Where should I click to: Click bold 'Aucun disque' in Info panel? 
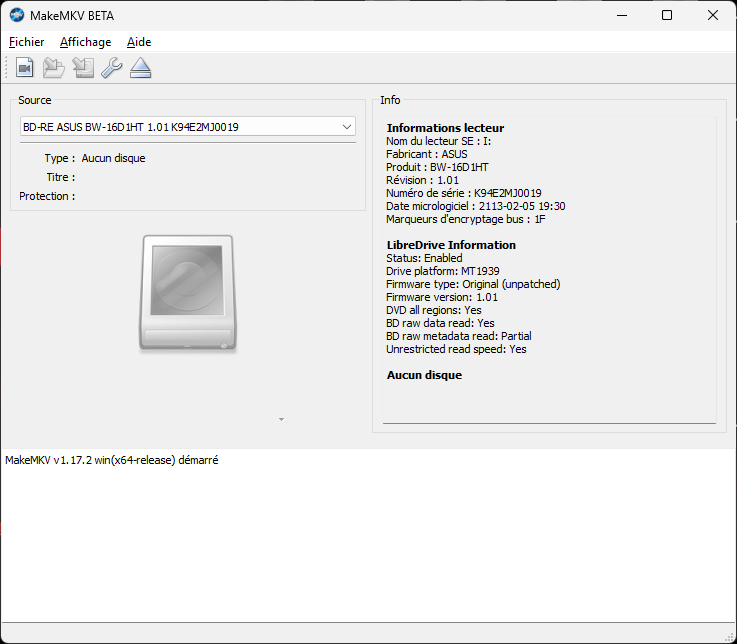tap(424, 375)
